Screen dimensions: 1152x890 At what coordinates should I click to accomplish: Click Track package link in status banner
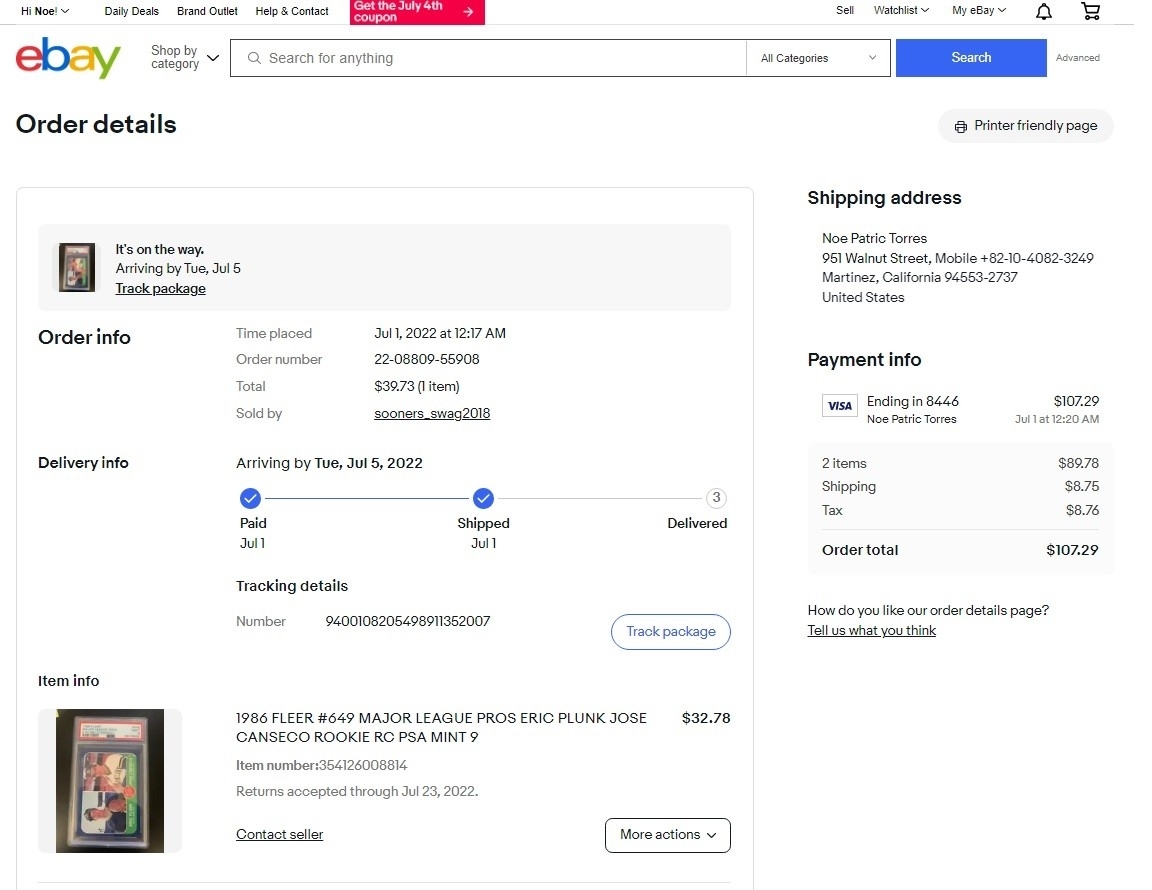pyautogui.click(x=160, y=289)
